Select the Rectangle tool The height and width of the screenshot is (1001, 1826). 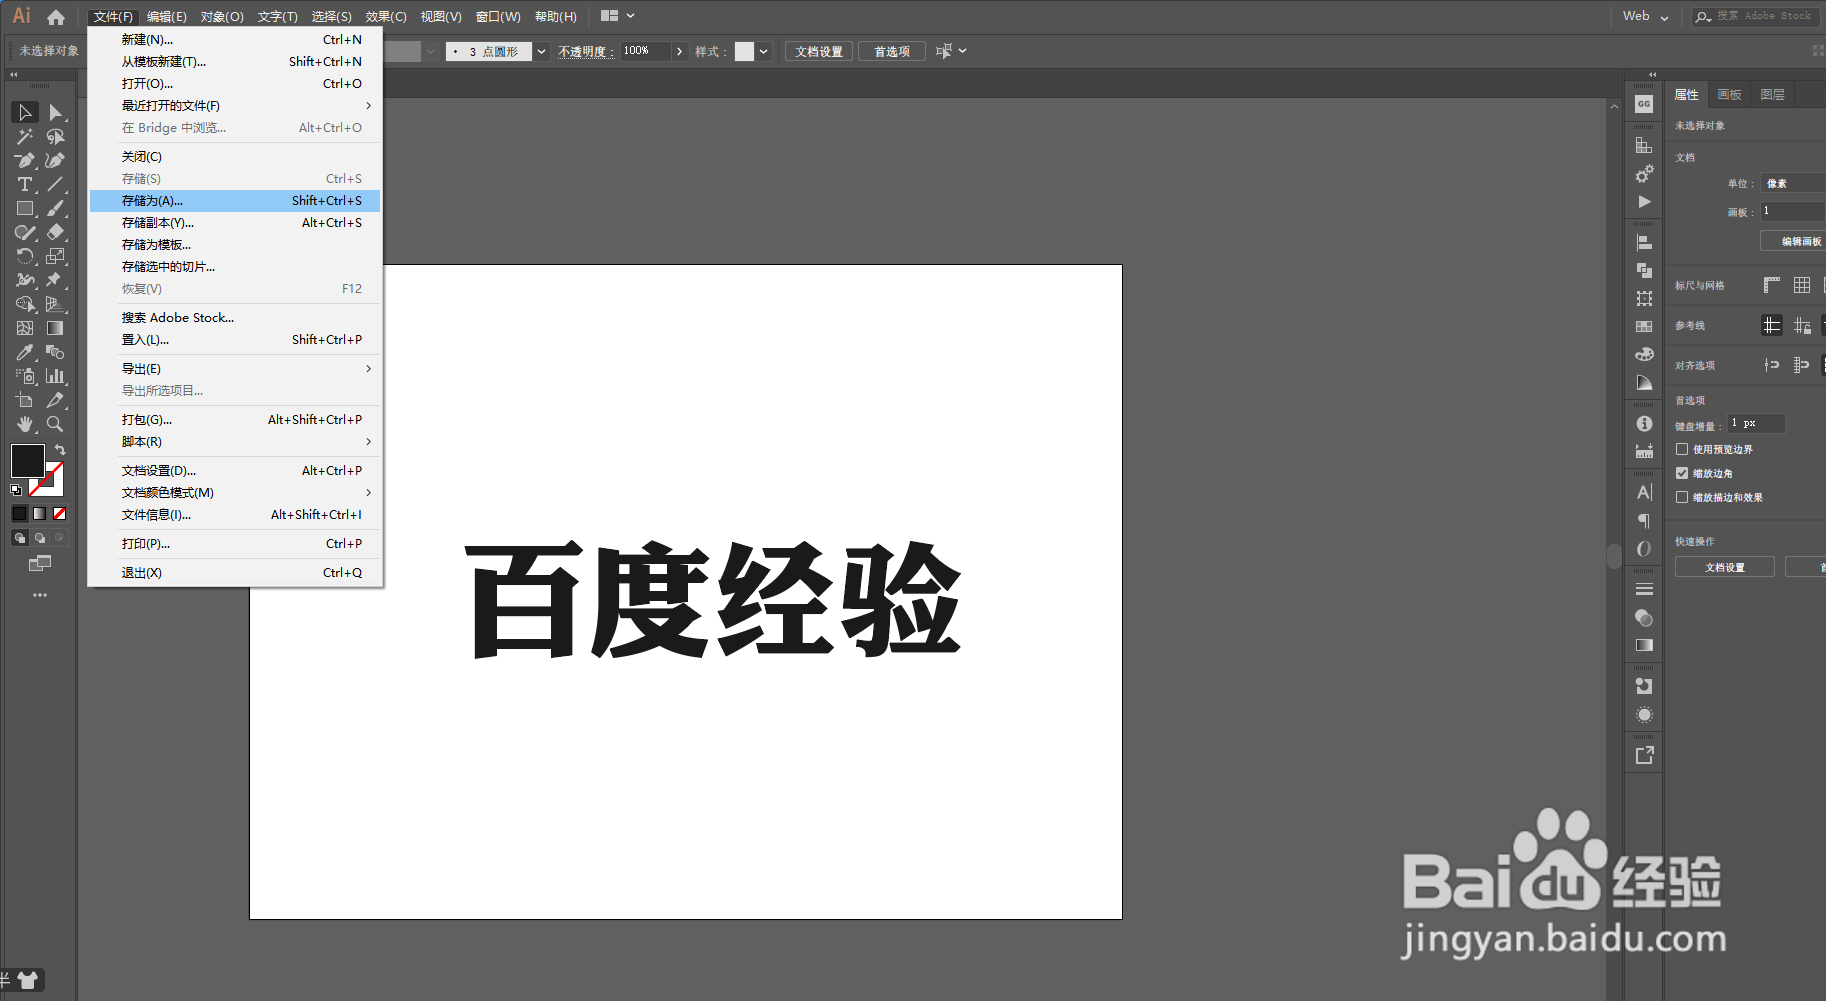[x=25, y=207]
